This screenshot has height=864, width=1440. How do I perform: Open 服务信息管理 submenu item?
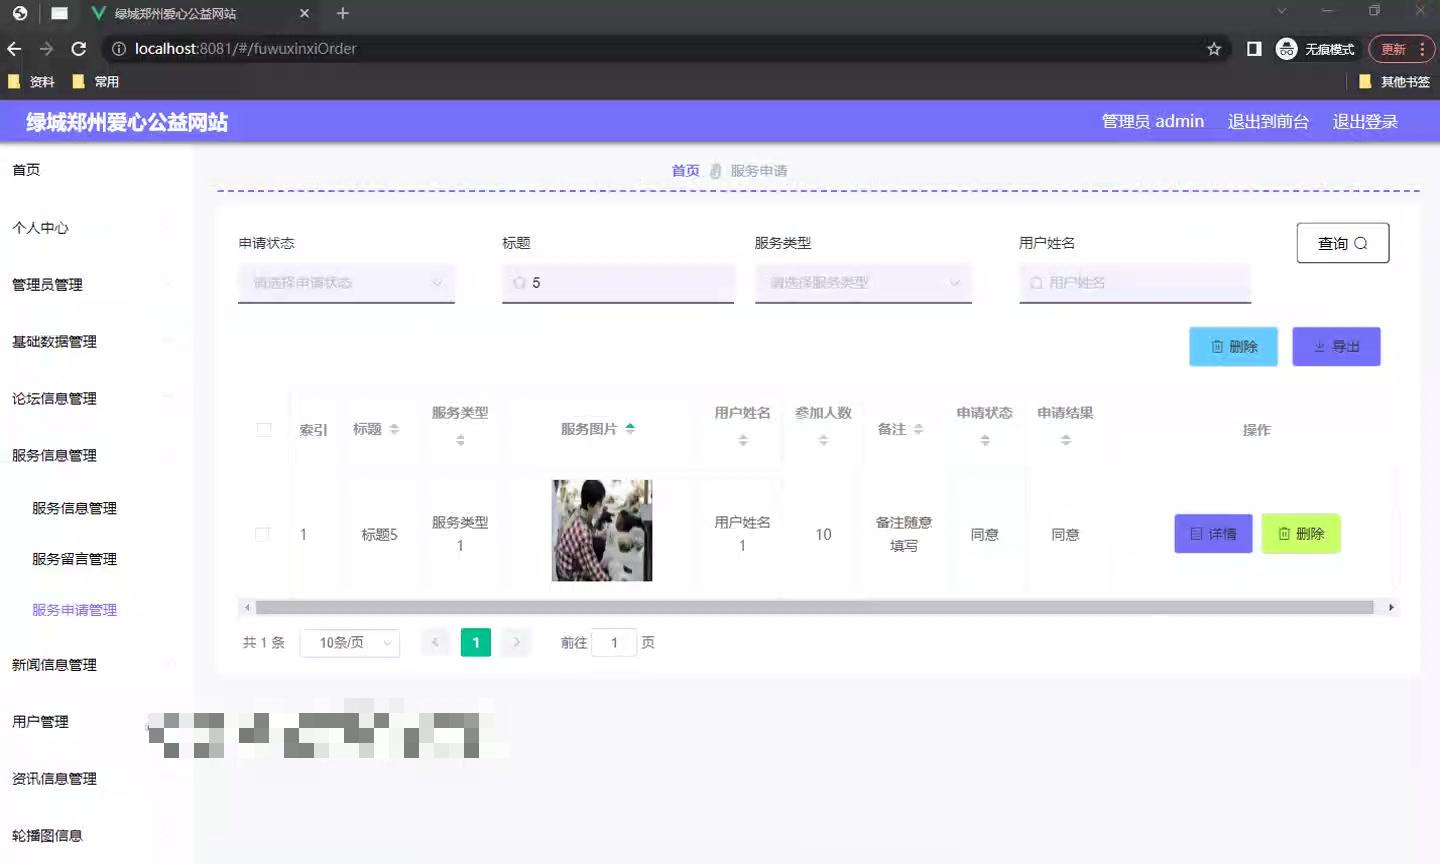(x=74, y=508)
